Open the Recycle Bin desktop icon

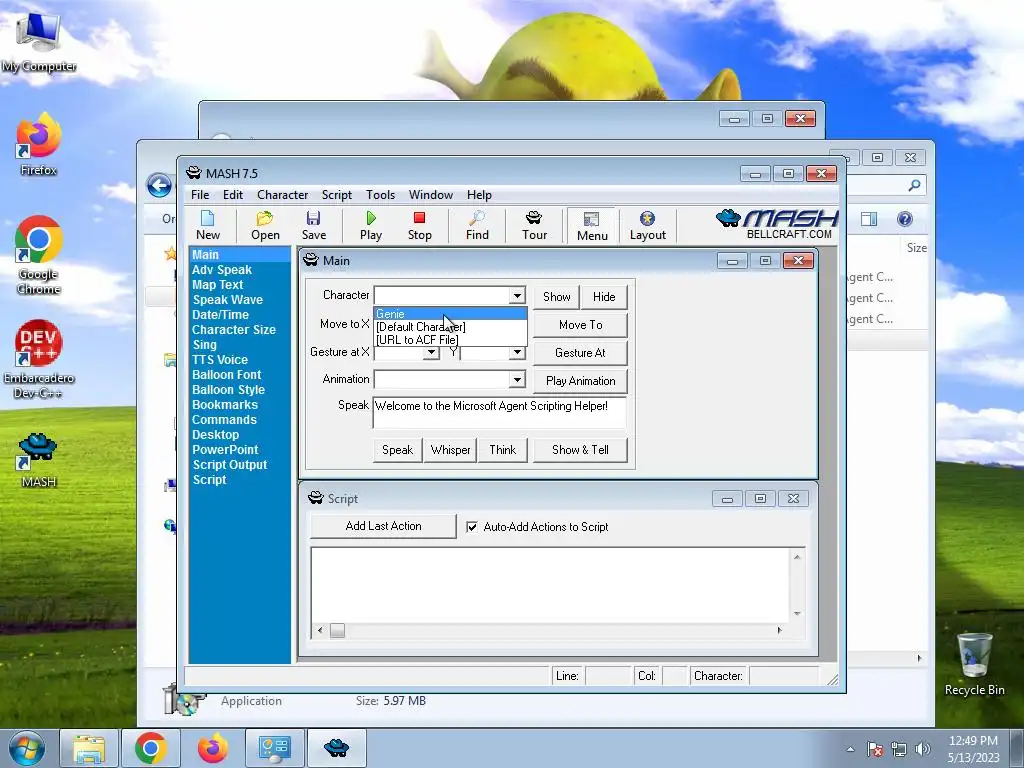click(974, 664)
